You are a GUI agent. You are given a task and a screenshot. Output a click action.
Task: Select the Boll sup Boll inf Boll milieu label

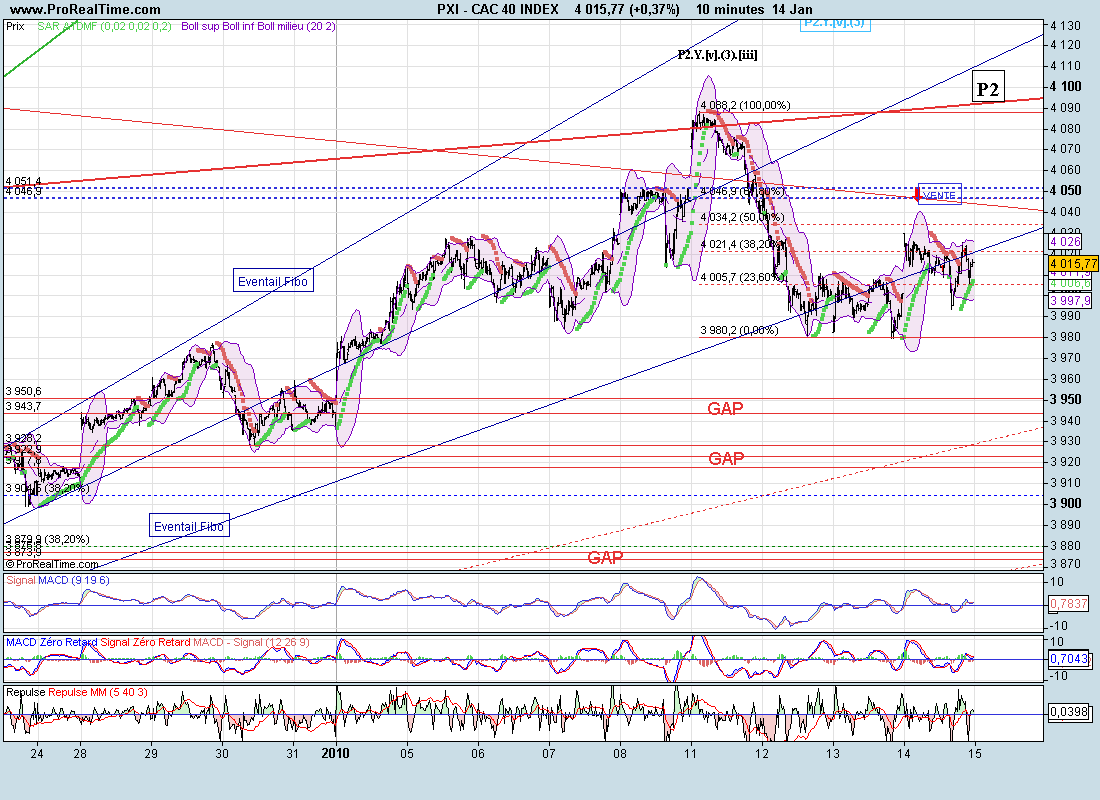click(258, 27)
